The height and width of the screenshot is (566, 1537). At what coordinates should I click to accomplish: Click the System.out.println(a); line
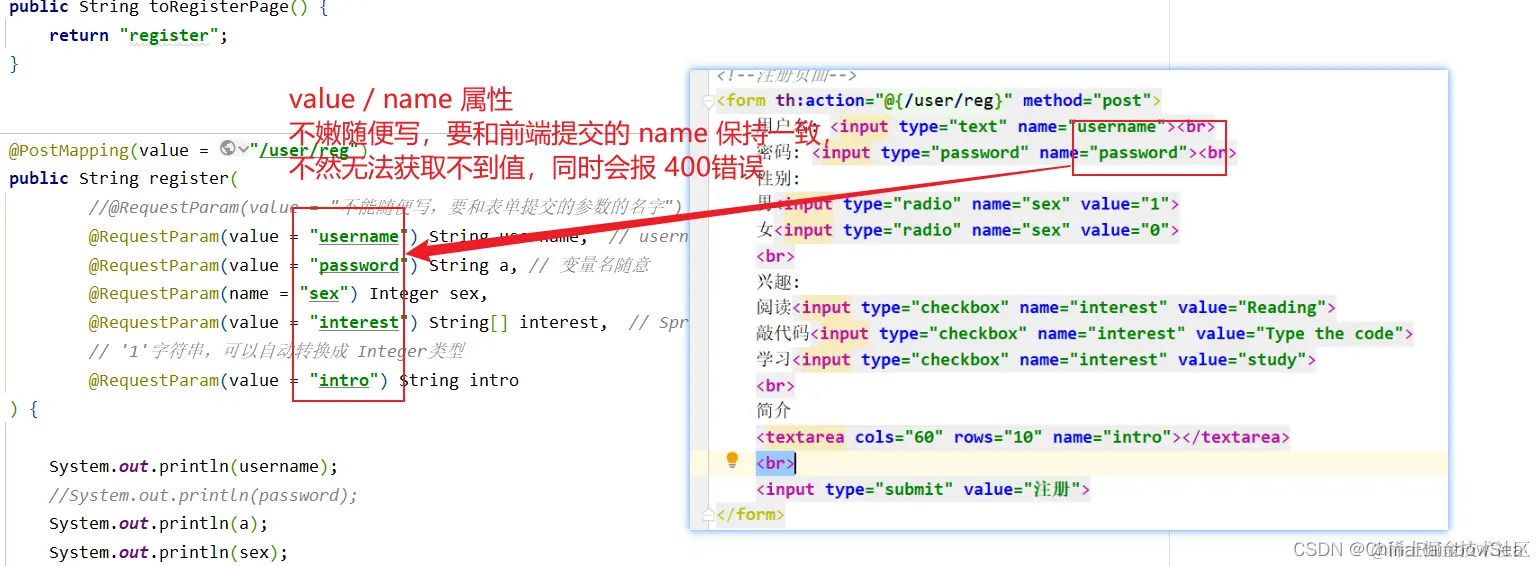tap(159, 524)
